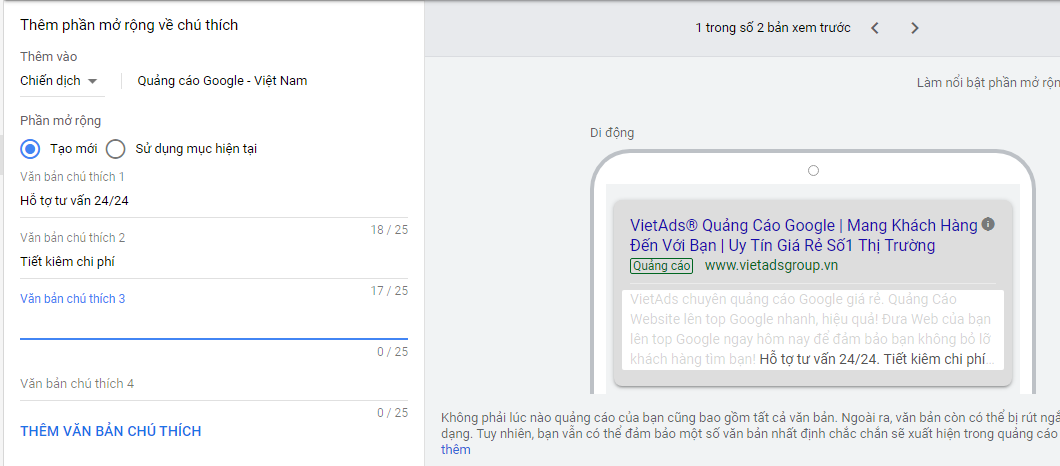Select the "Tạo mới" radio option

(x=30, y=149)
